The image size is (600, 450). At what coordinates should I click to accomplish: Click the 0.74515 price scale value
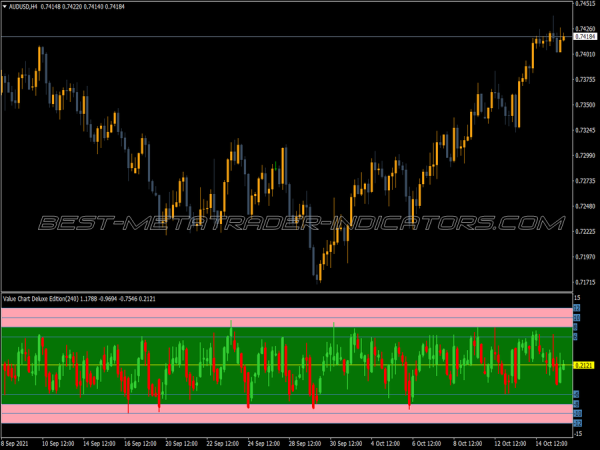coord(585,3)
